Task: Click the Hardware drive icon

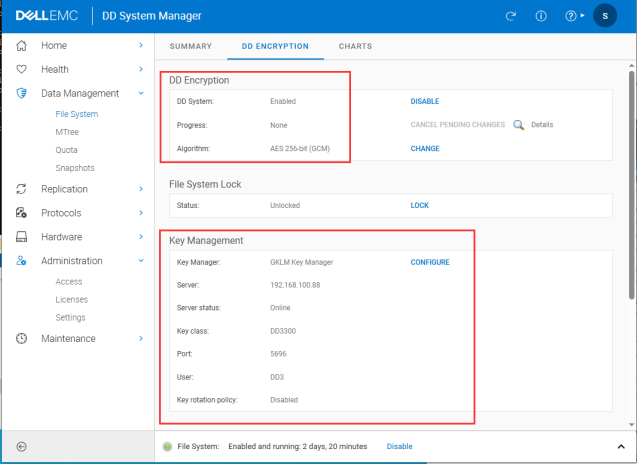Action: 22,236
